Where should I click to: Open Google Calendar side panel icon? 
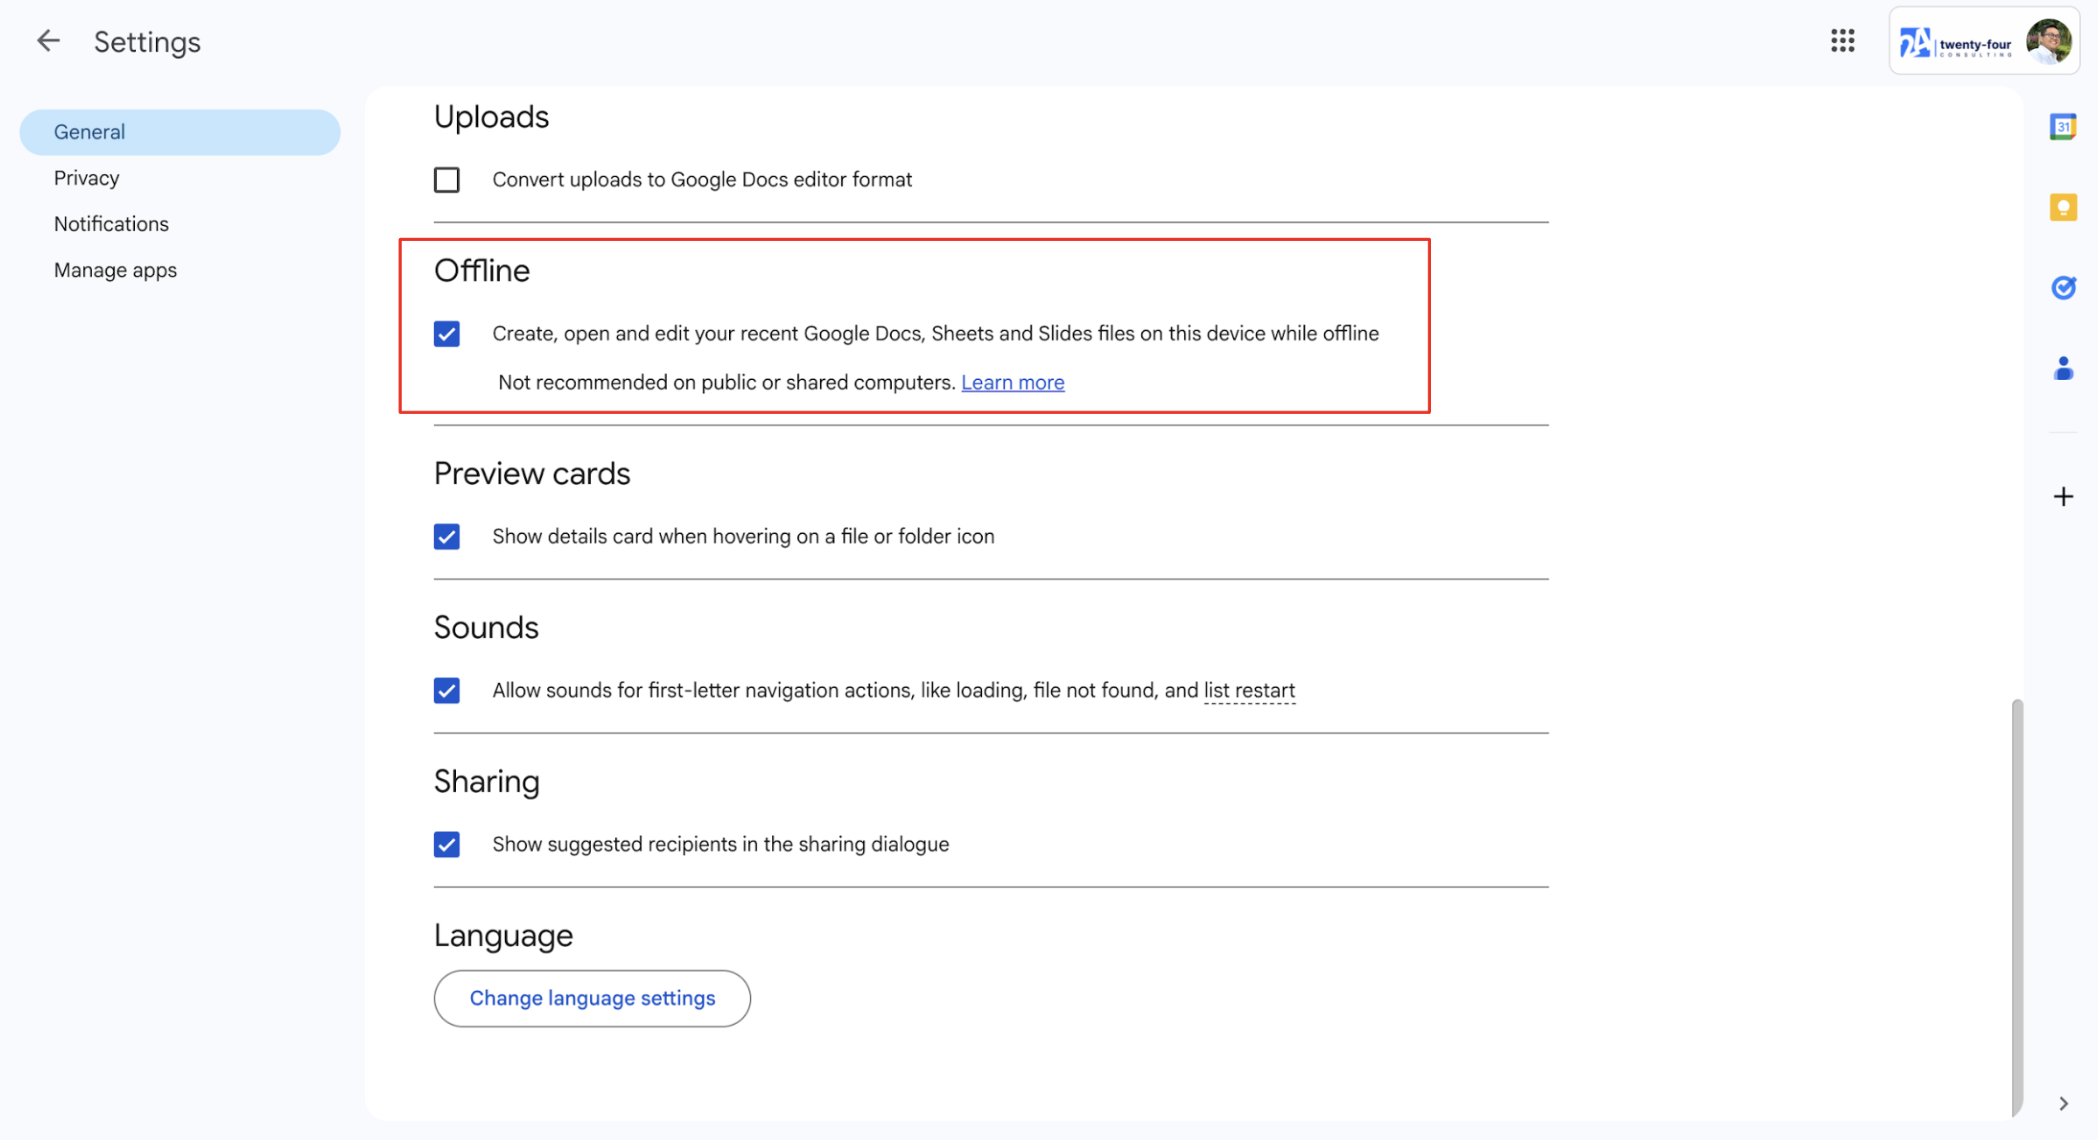tap(2063, 127)
